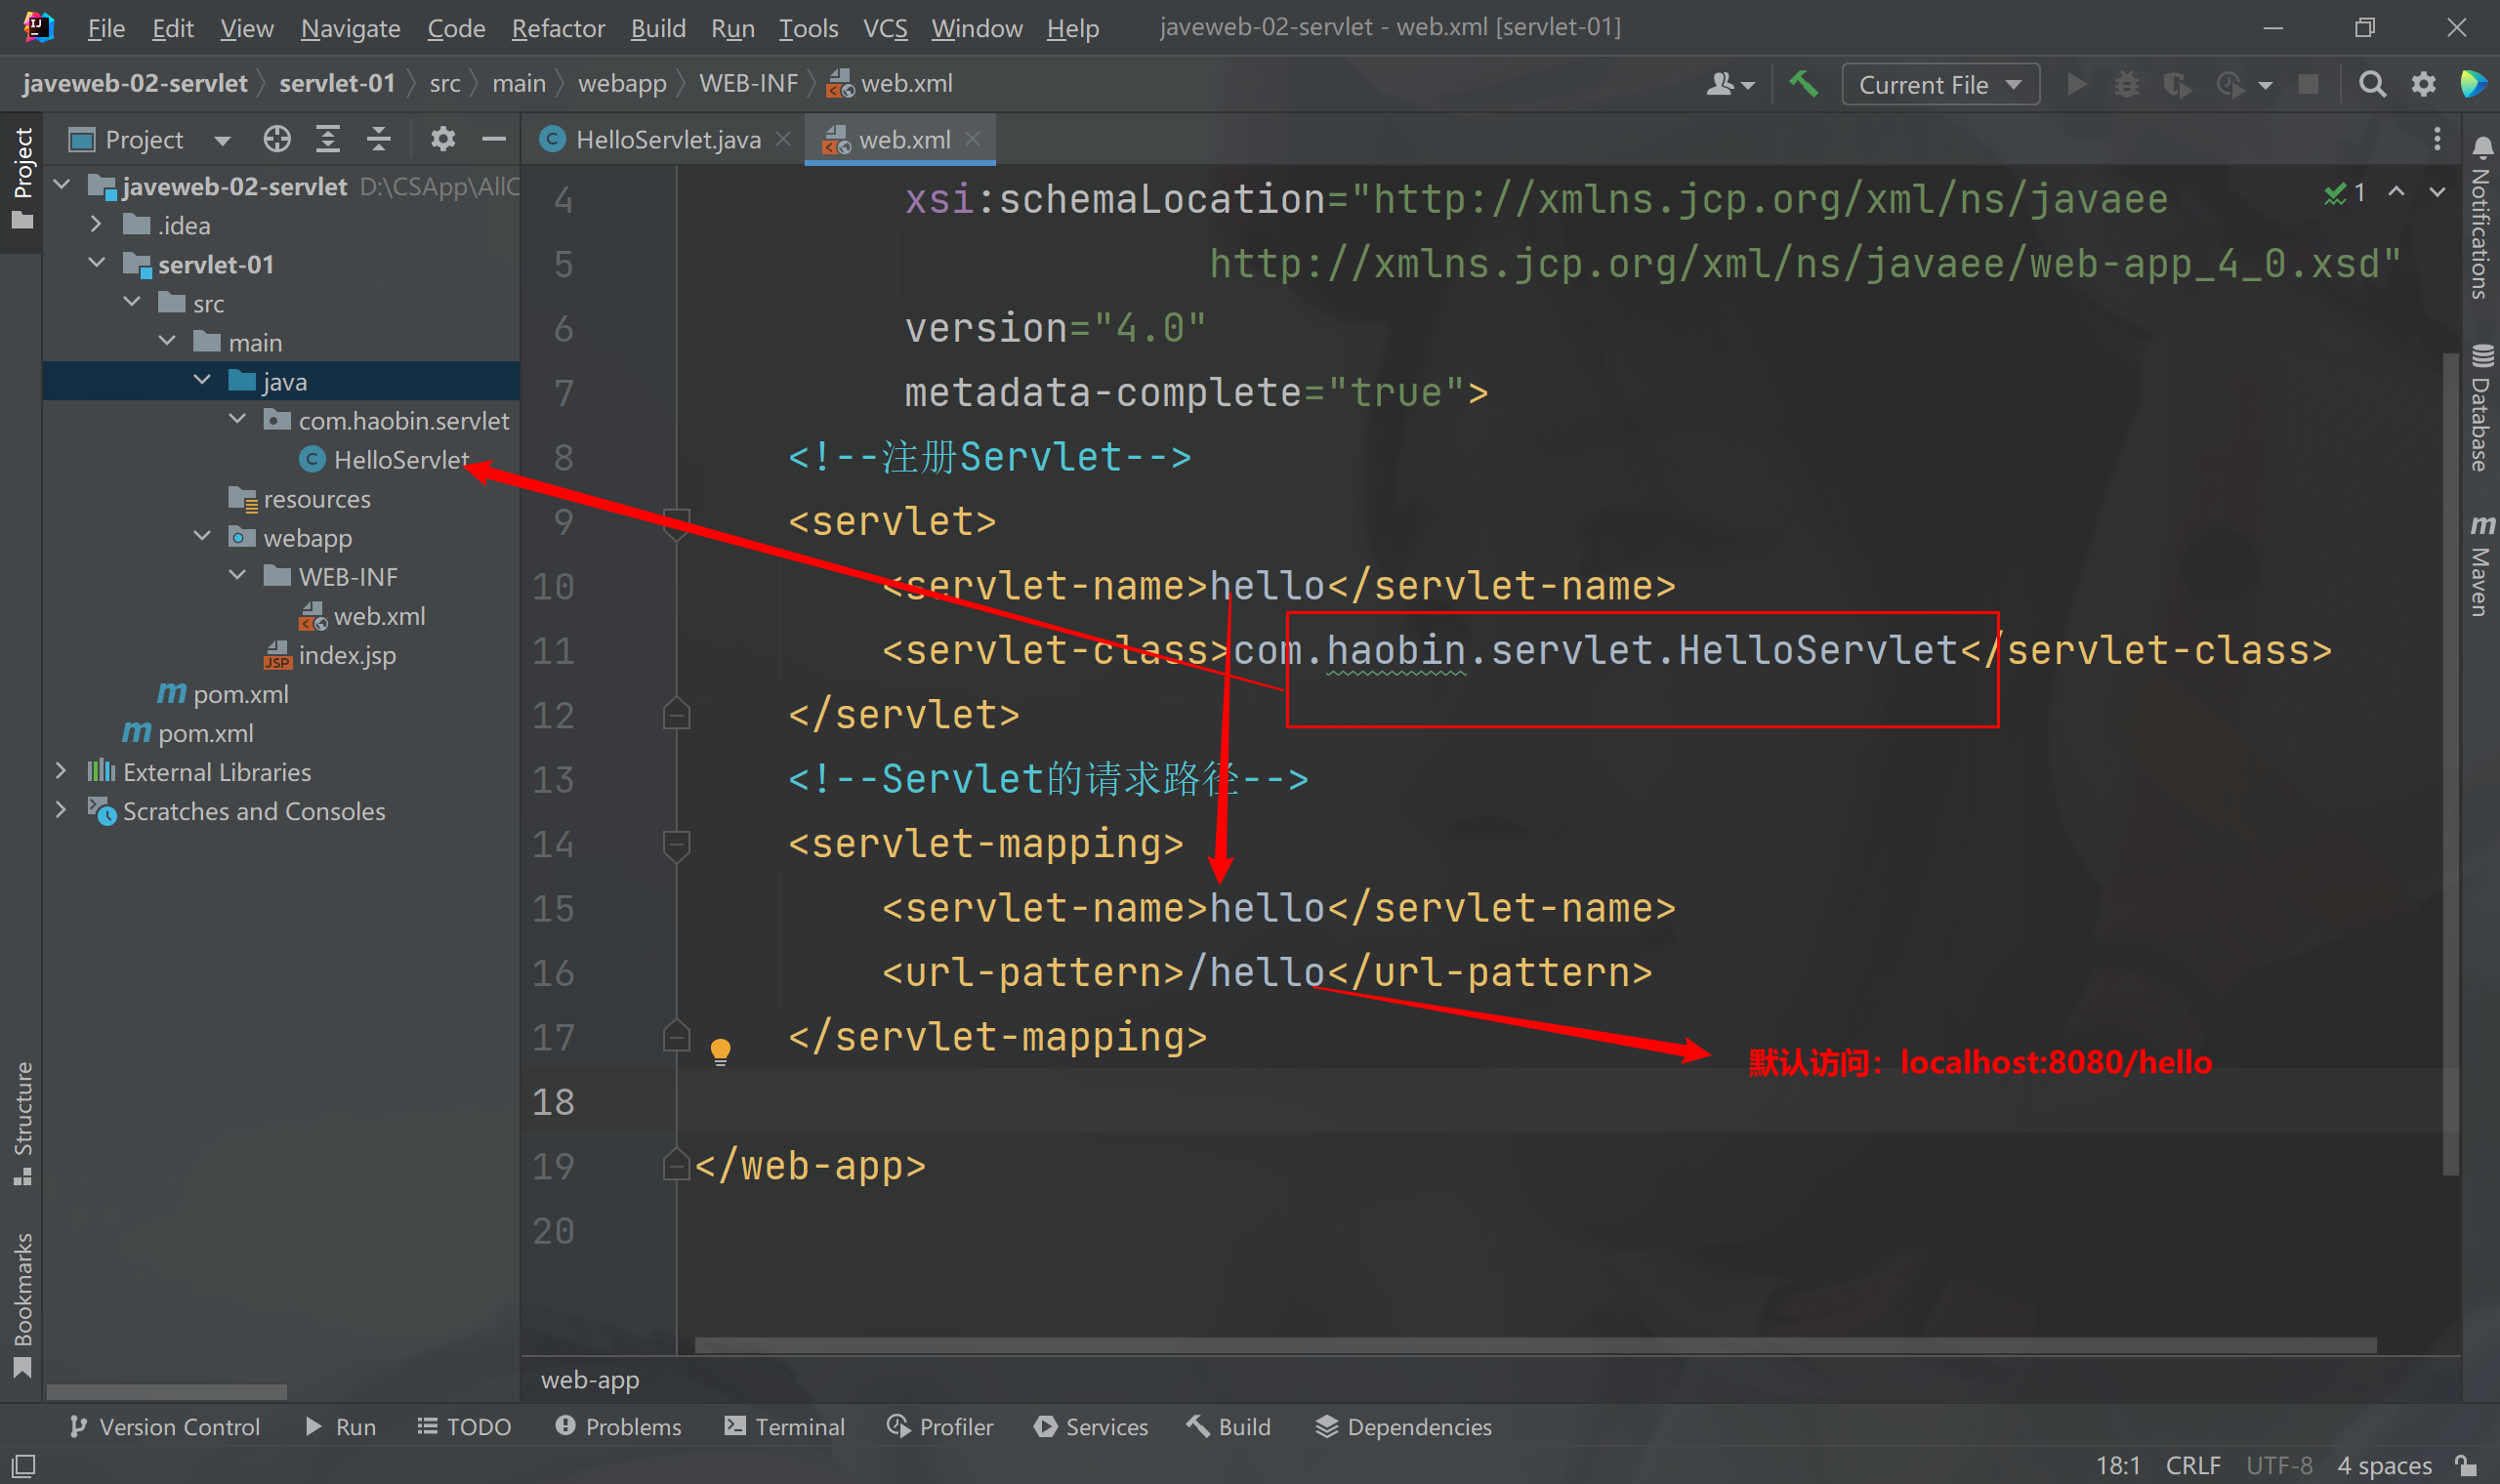2500x1484 pixels.
Task: Open the Current File run configuration dropdown
Action: tap(1939, 85)
